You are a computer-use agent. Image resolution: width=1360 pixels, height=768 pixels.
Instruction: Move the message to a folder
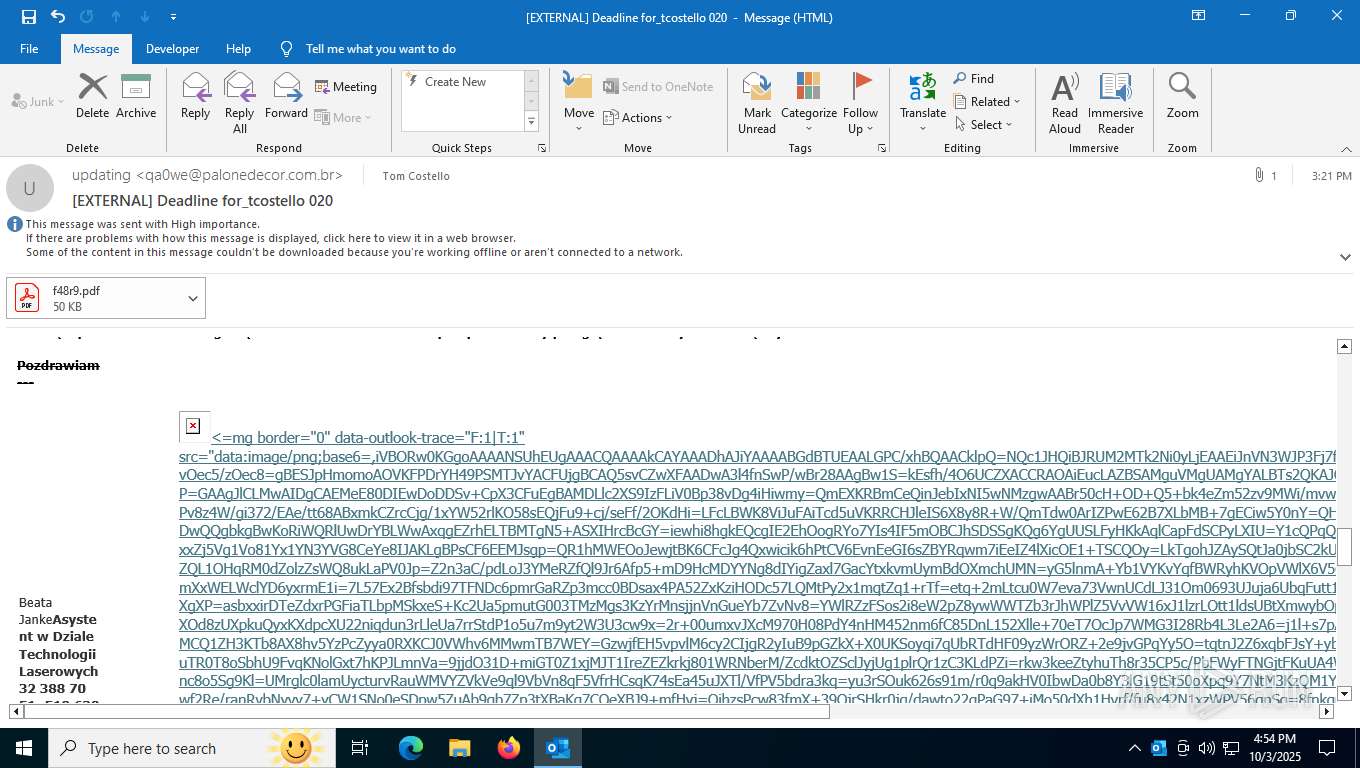click(x=579, y=102)
